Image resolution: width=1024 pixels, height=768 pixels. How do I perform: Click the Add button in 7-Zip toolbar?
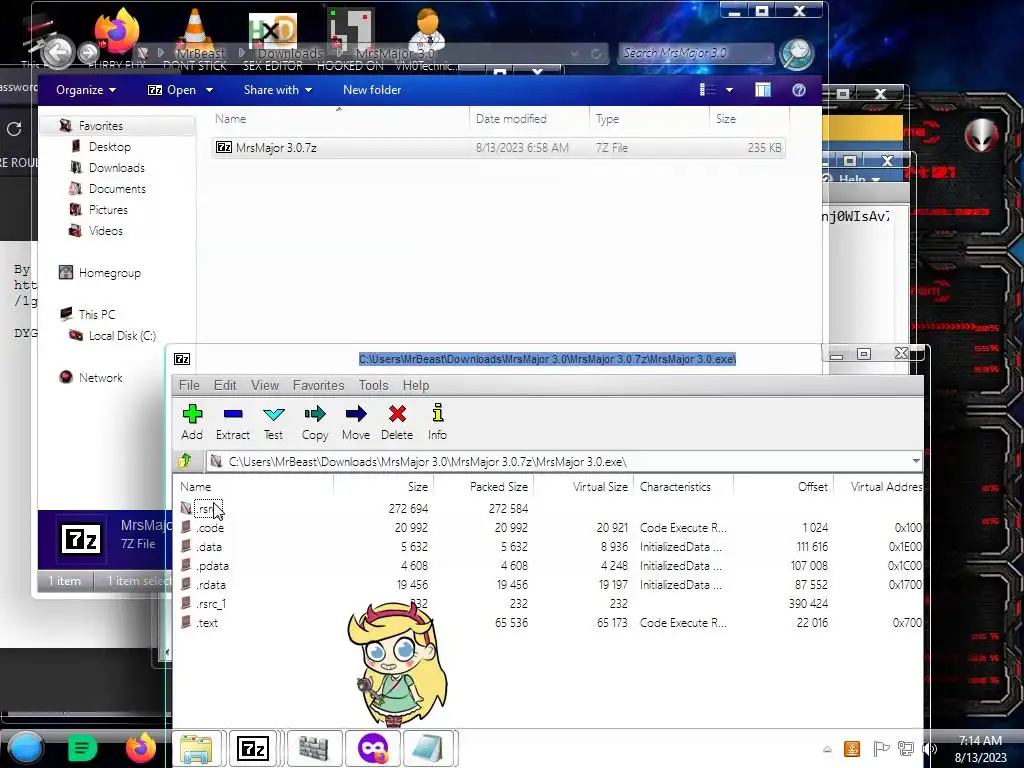192,422
